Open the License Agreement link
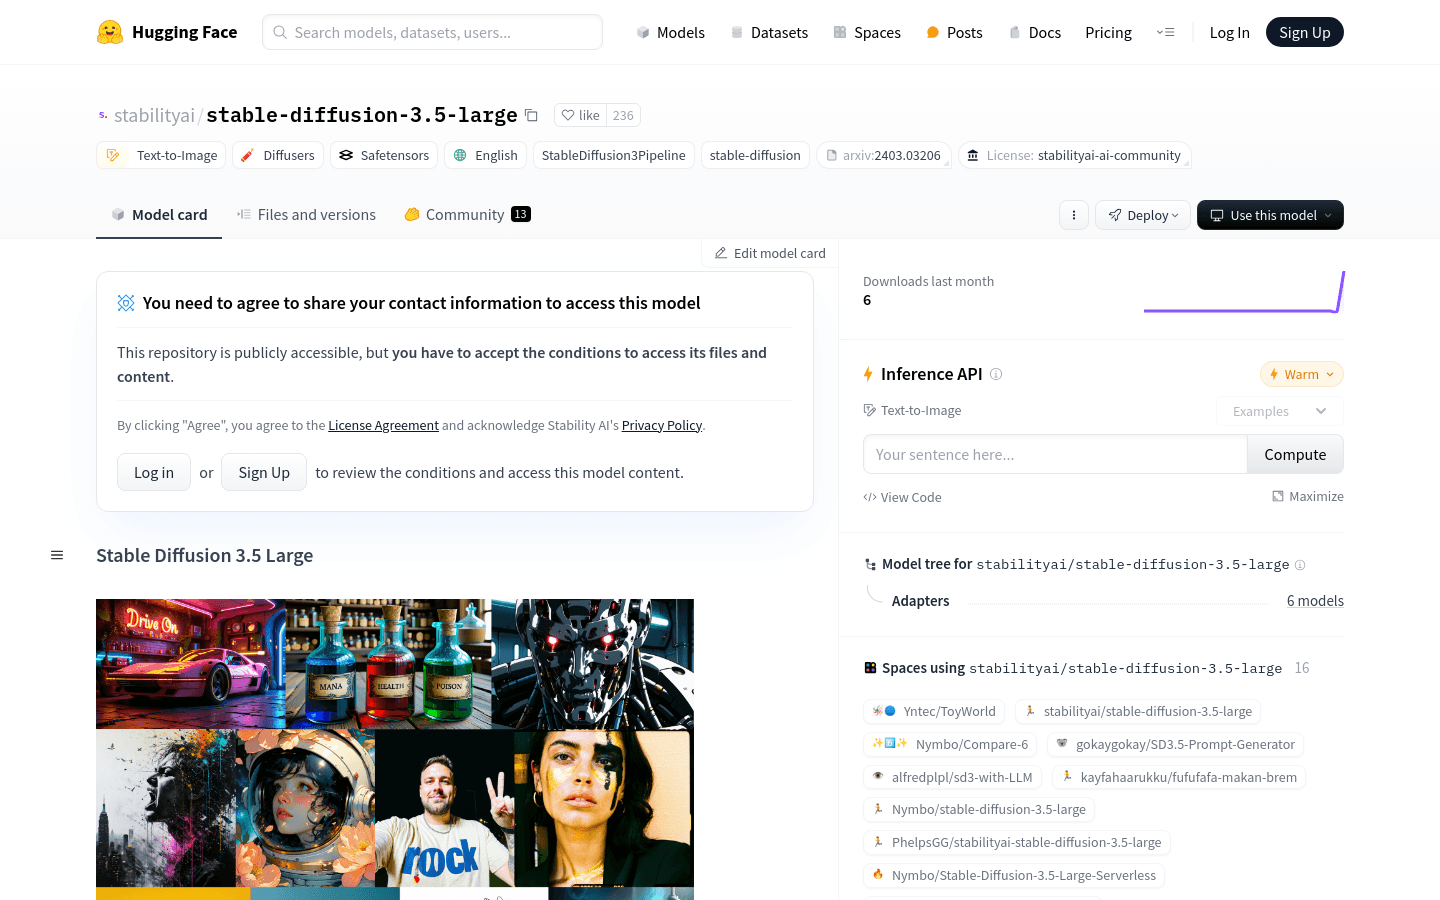This screenshot has width=1440, height=900. [383, 425]
